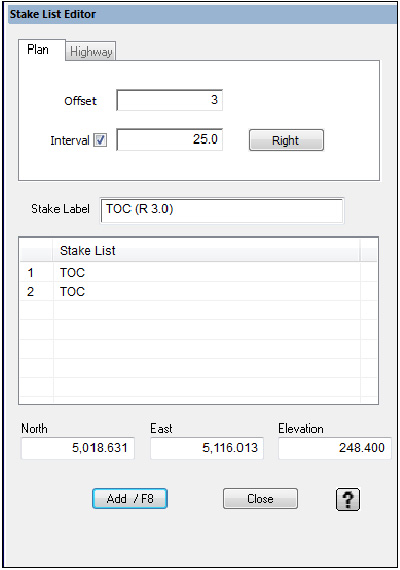The width and height of the screenshot is (400, 570).
Task: Toggle the Interval checkbox
Action: point(100,140)
